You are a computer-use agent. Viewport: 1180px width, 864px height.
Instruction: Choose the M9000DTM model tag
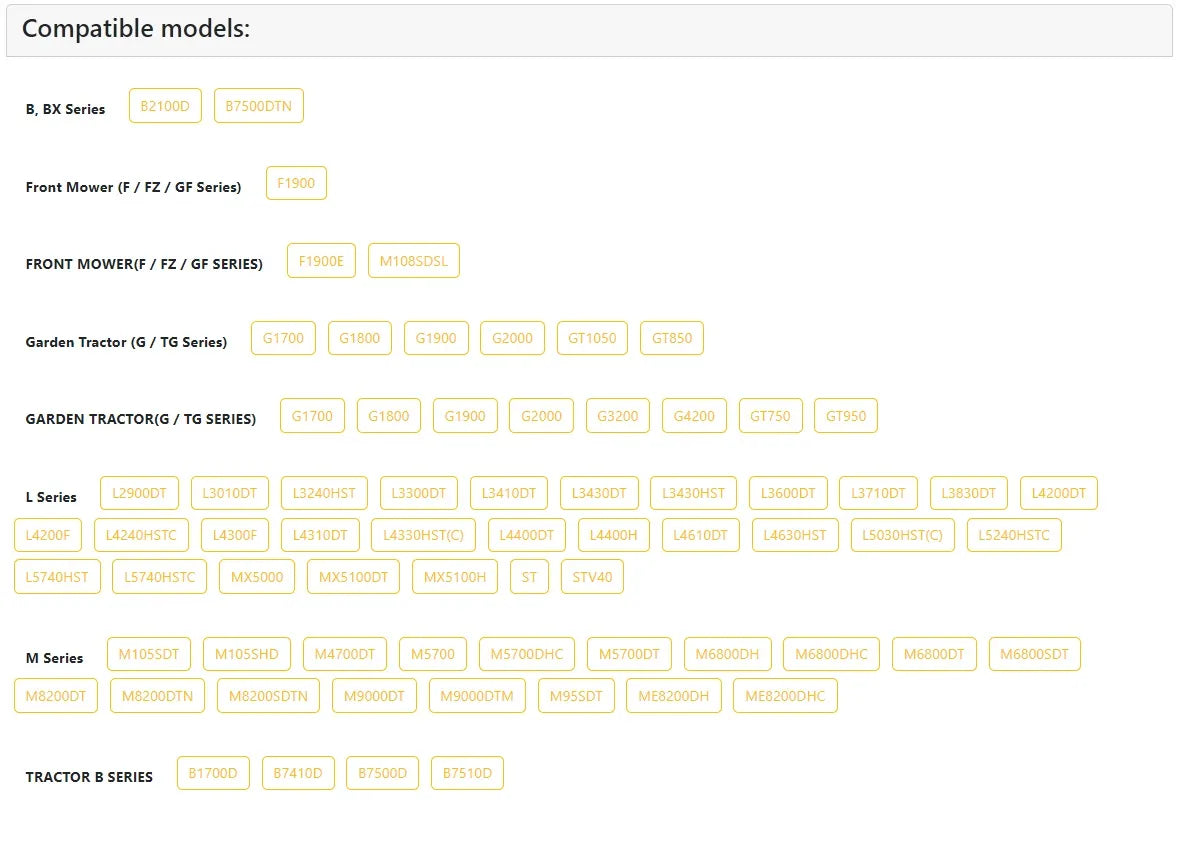point(477,696)
